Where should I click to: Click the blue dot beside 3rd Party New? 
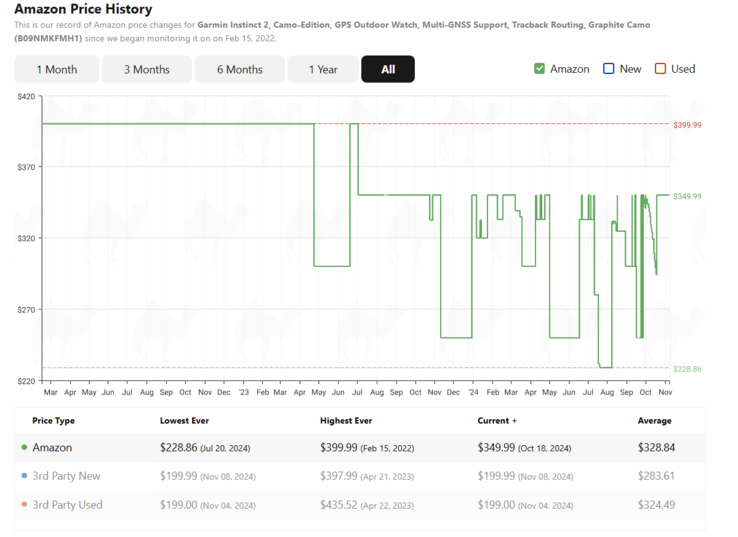pos(24,476)
